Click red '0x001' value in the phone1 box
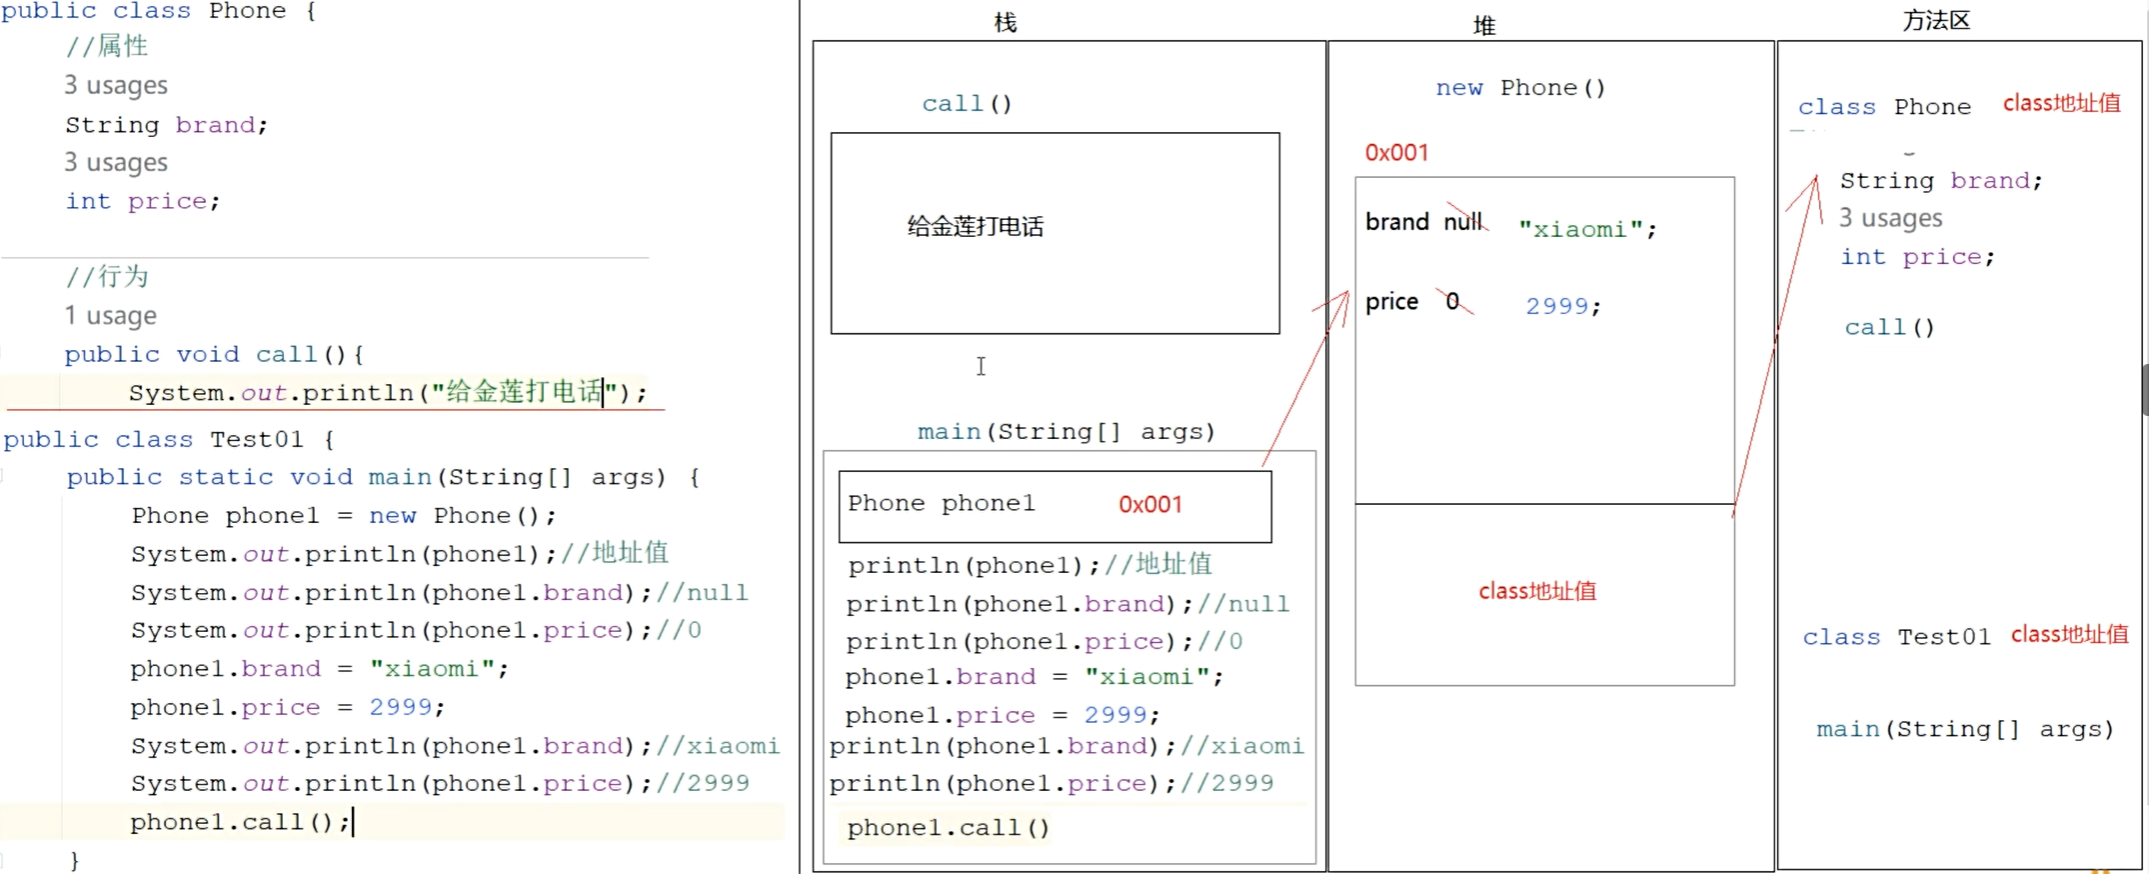Image resolution: width=2149 pixels, height=874 pixels. 1150,505
